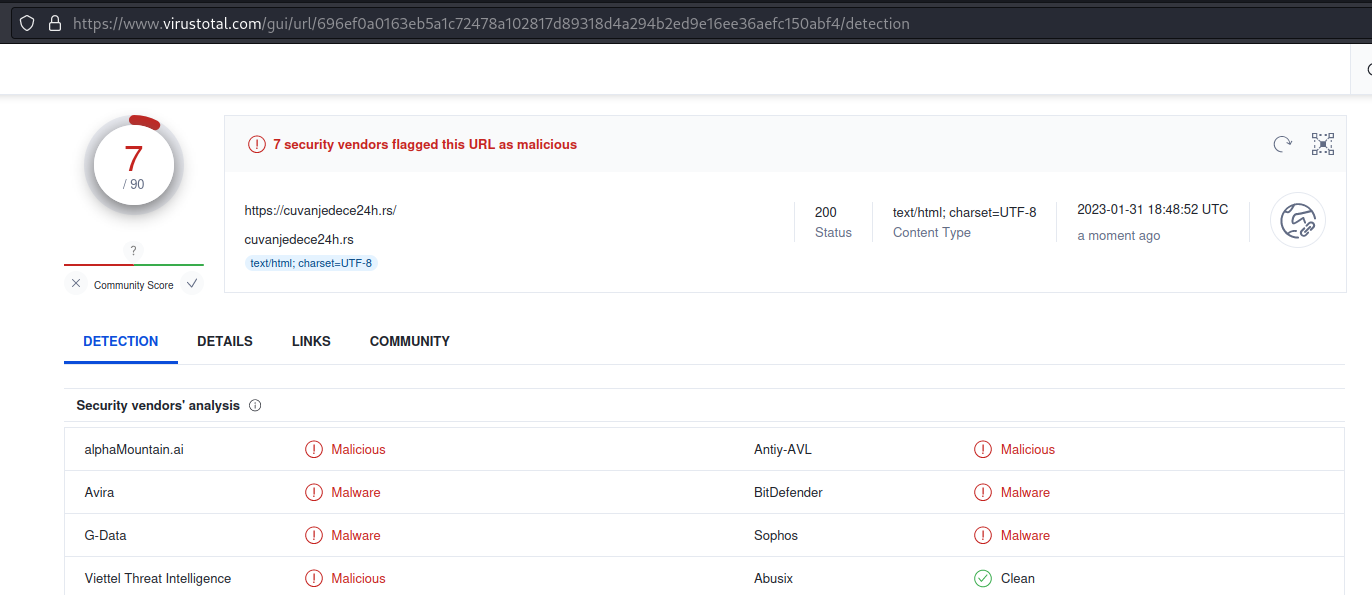Click the 2023-01-31 18:48:52 UTC timestamp
1372x595 pixels.
[1153, 210]
